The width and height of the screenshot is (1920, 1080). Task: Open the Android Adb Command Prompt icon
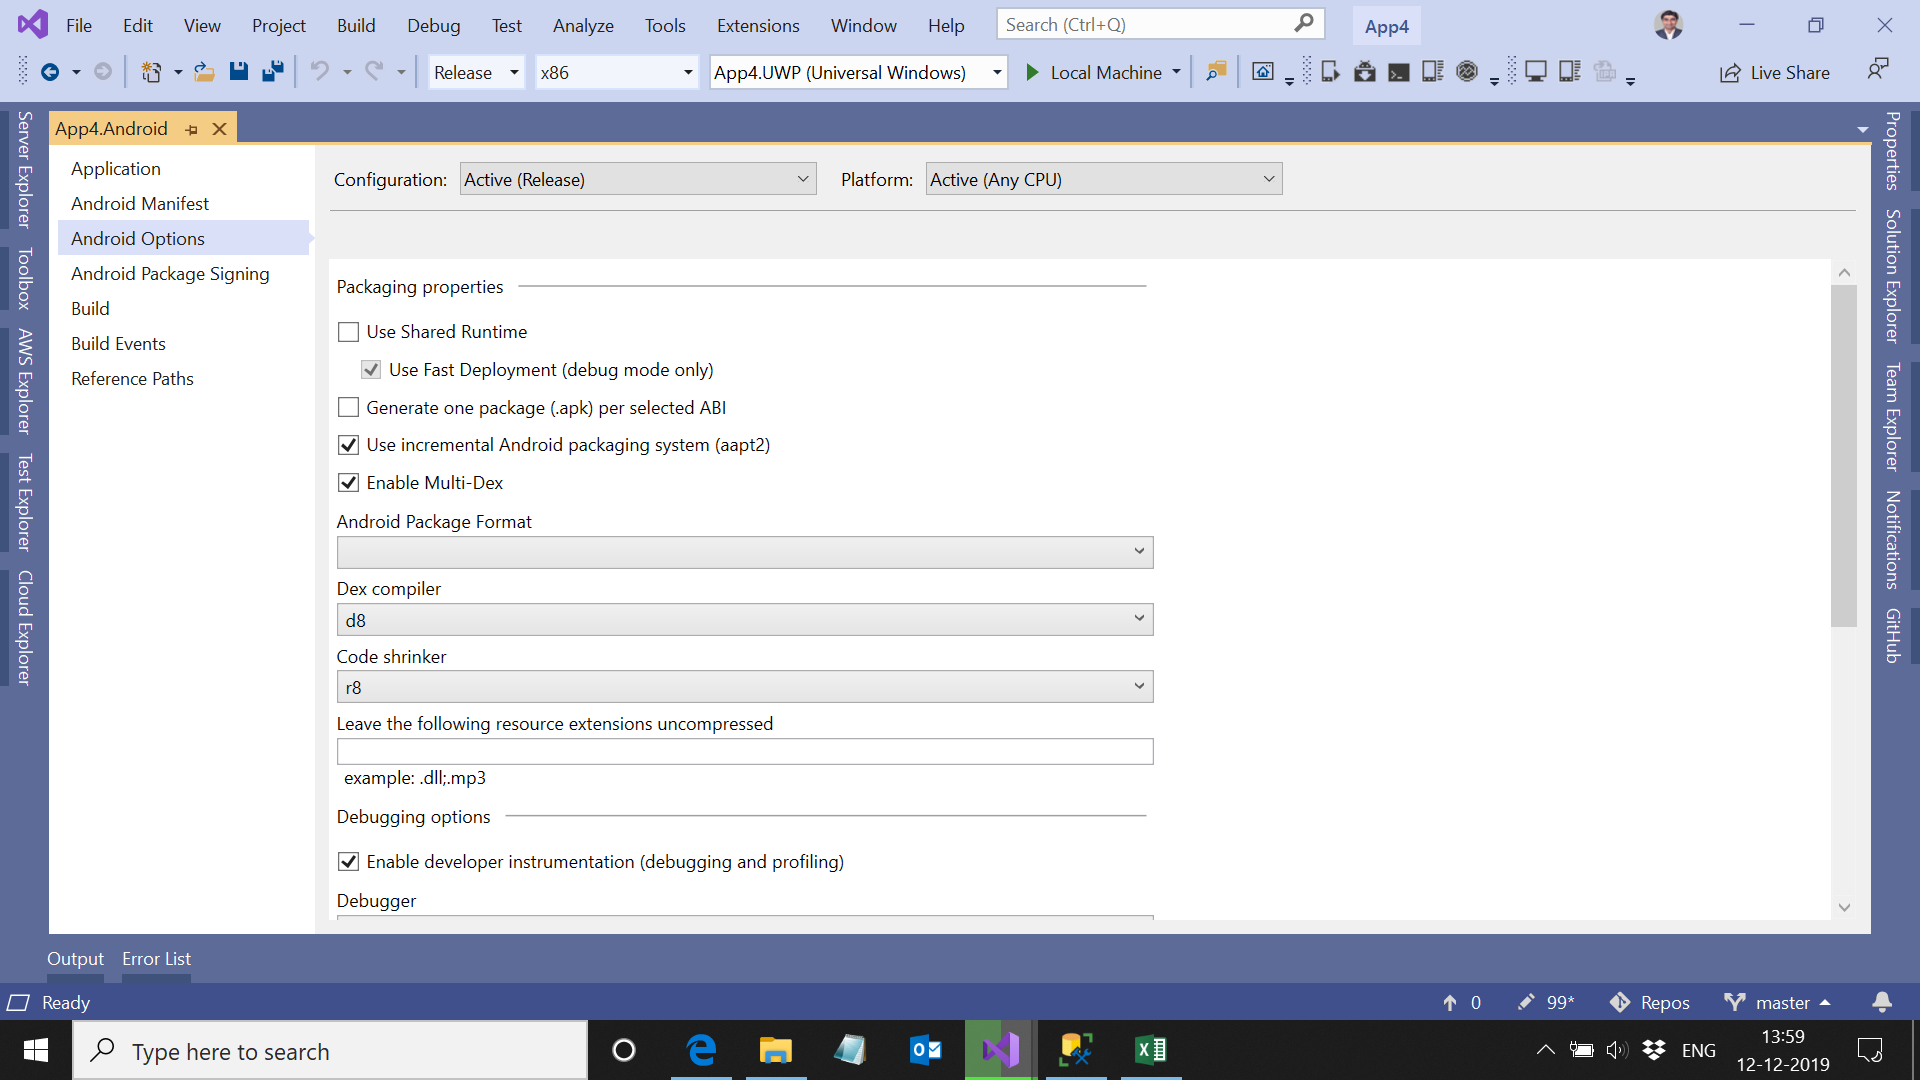click(x=1399, y=72)
